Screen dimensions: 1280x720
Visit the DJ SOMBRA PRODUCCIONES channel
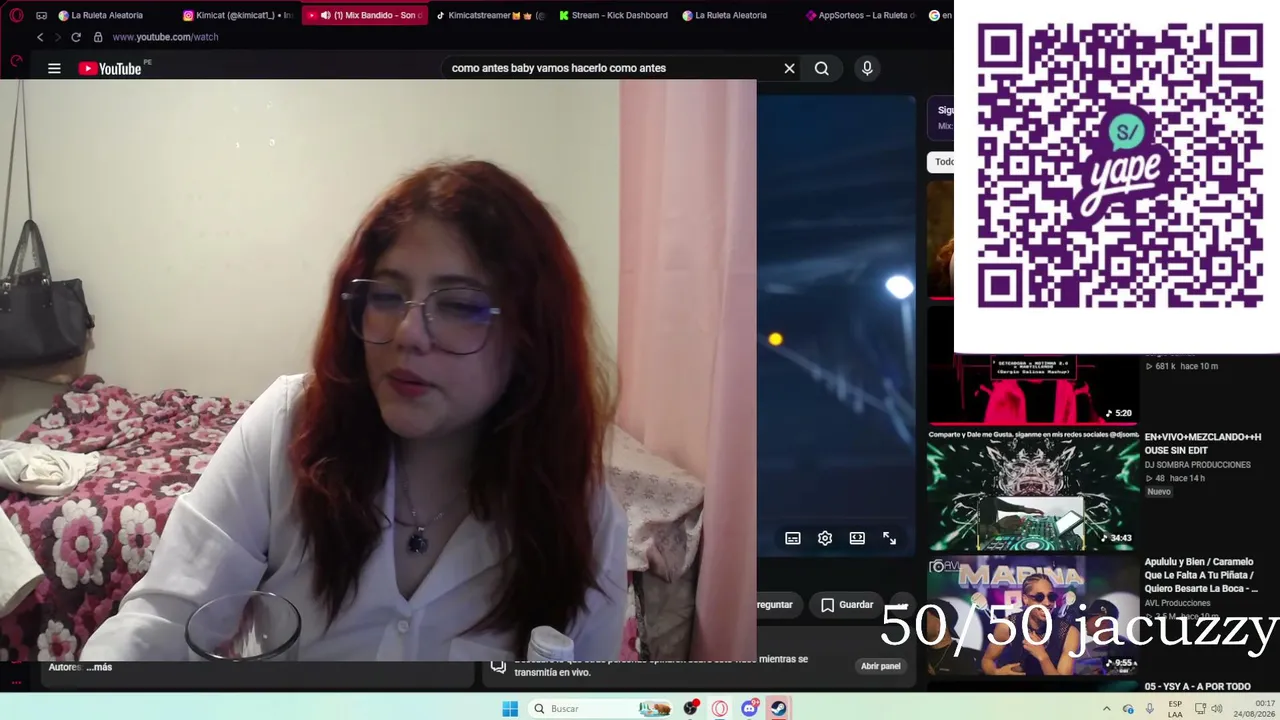[x=1198, y=465]
